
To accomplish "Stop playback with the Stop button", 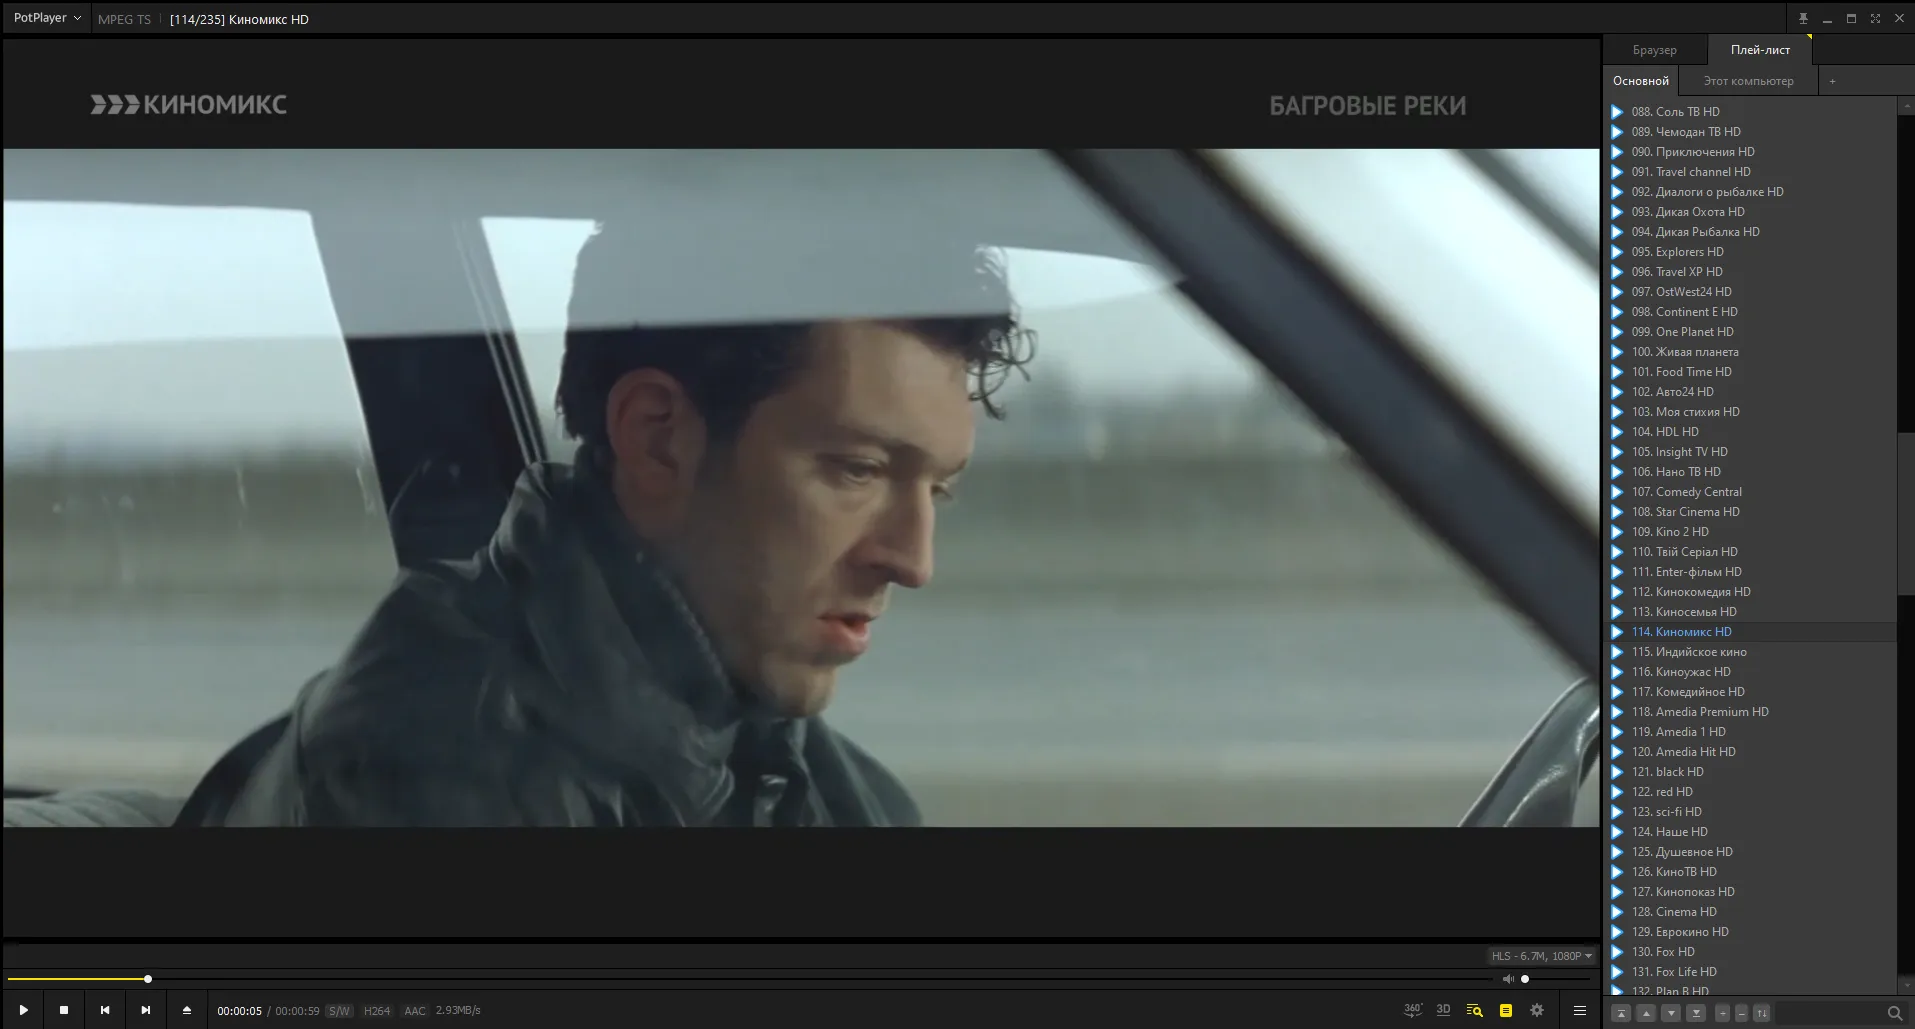I will coord(64,1010).
